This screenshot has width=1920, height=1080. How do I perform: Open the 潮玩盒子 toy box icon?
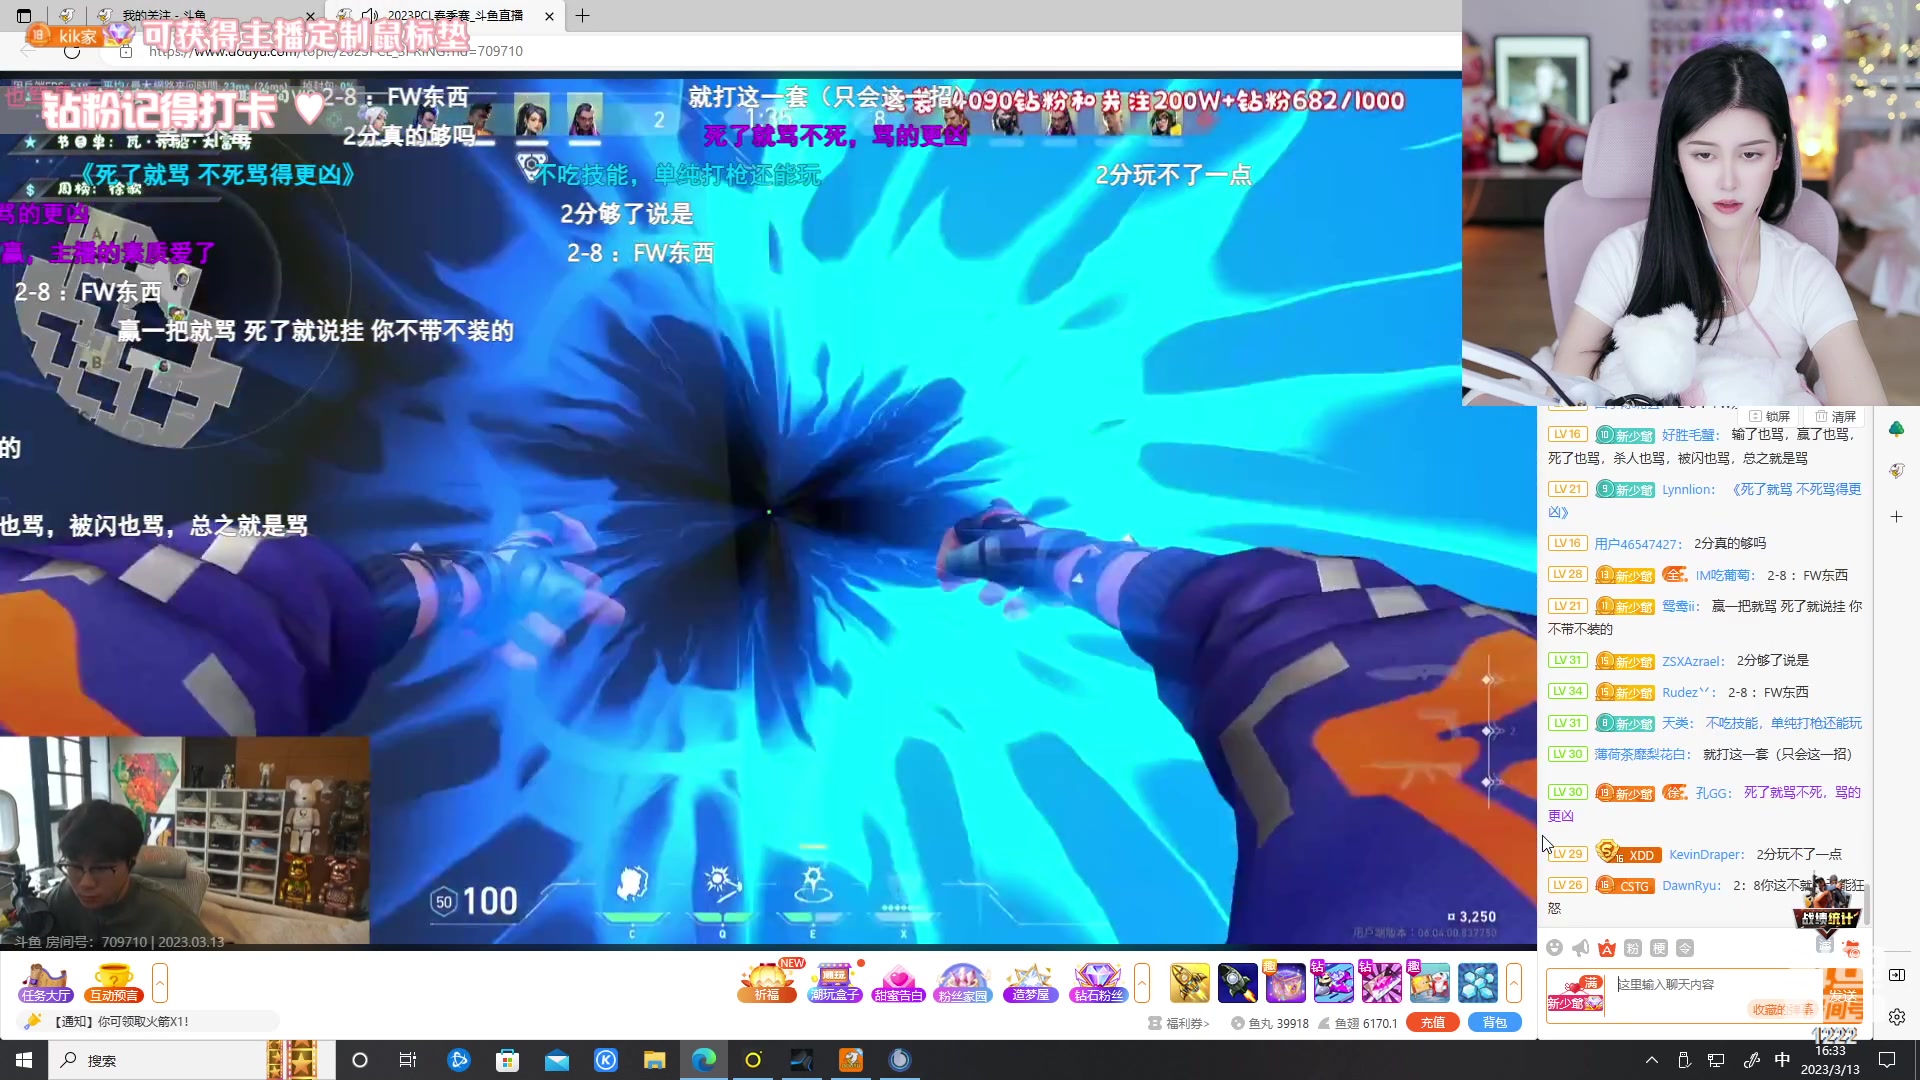click(x=835, y=982)
